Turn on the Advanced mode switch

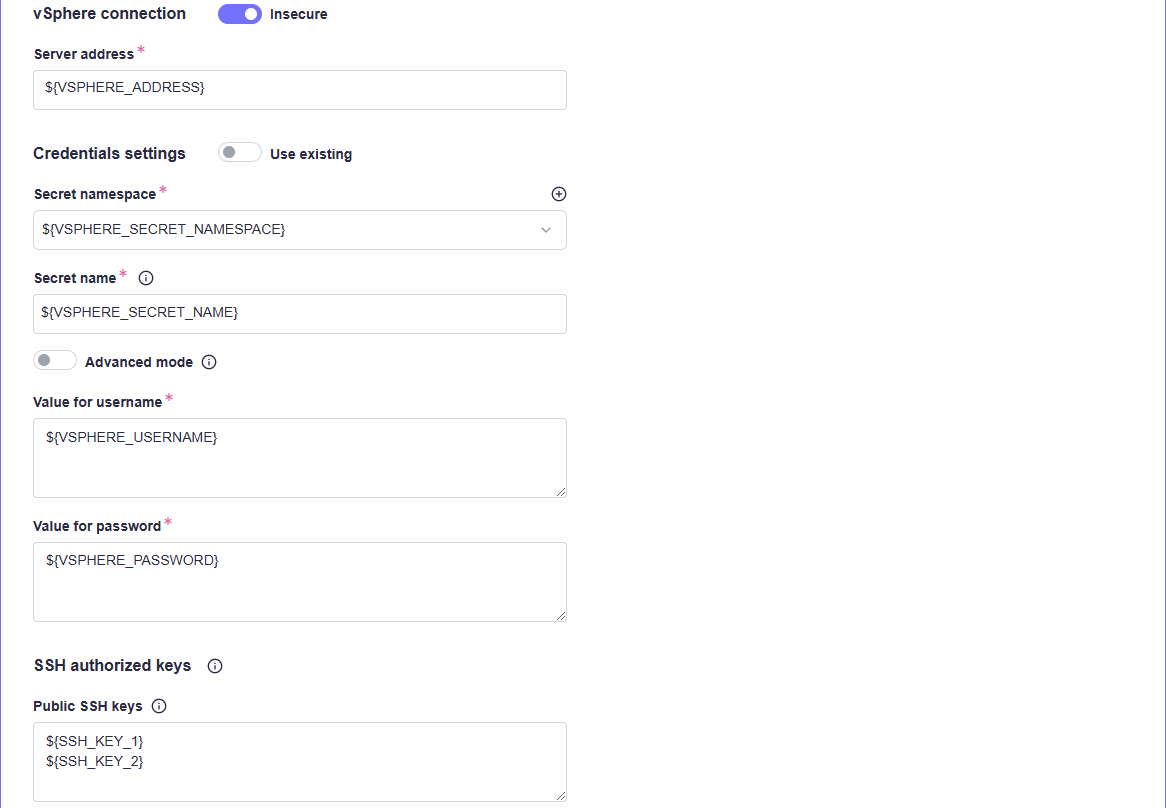(55, 361)
